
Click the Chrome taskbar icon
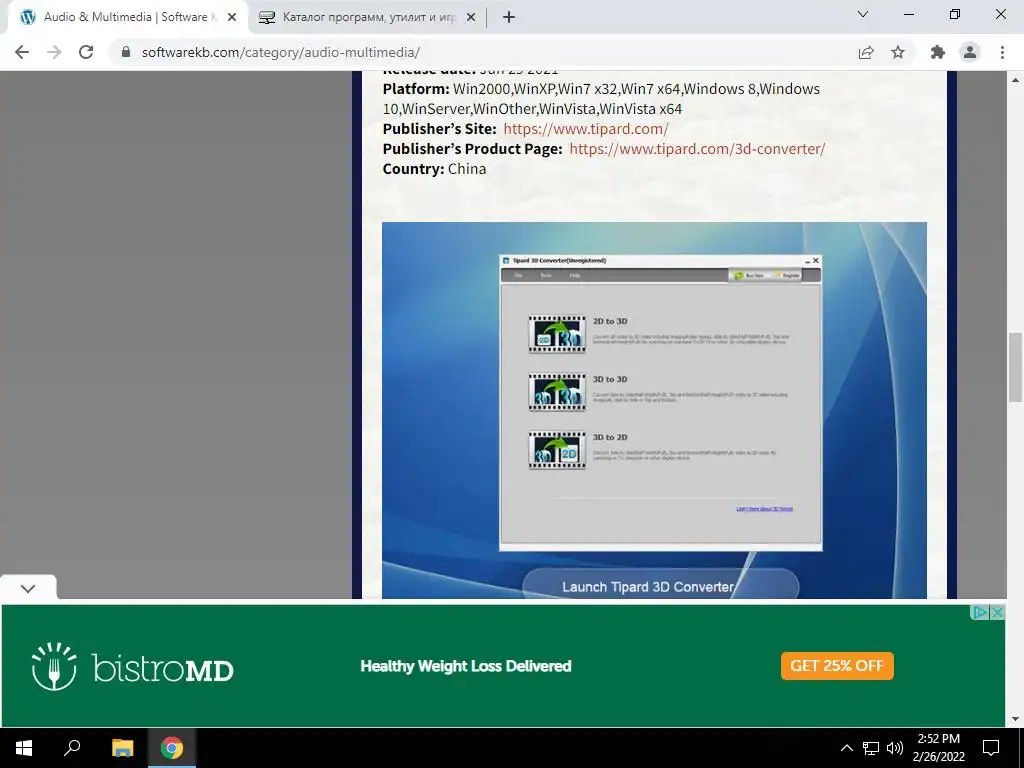pos(172,748)
